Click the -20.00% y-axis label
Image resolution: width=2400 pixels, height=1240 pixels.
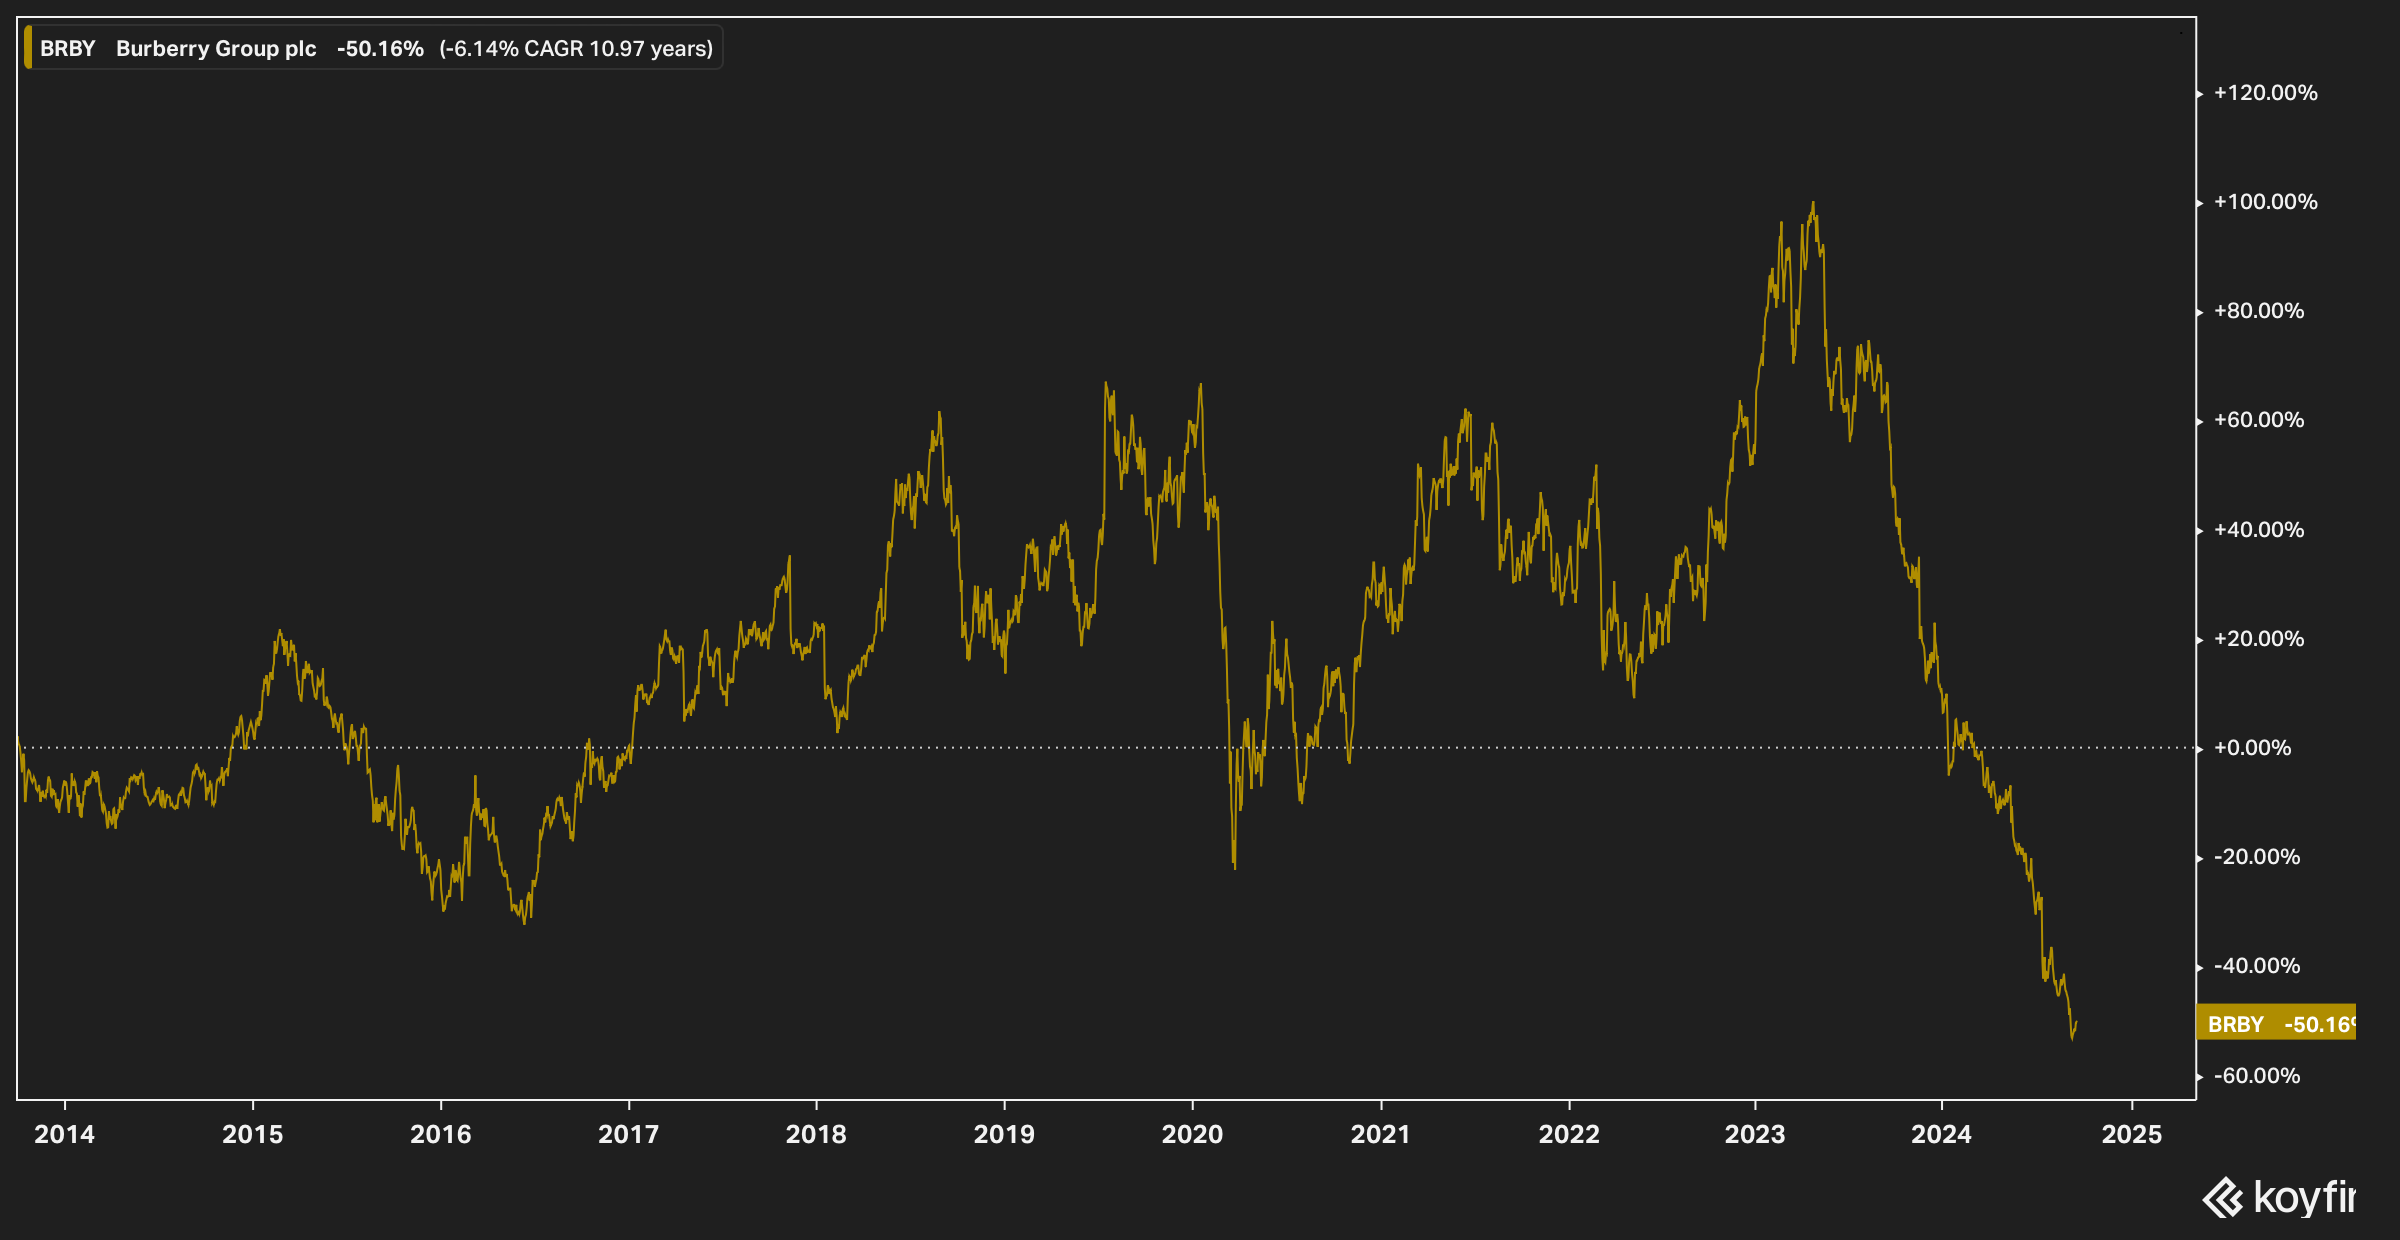pyautogui.click(x=2257, y=857)
